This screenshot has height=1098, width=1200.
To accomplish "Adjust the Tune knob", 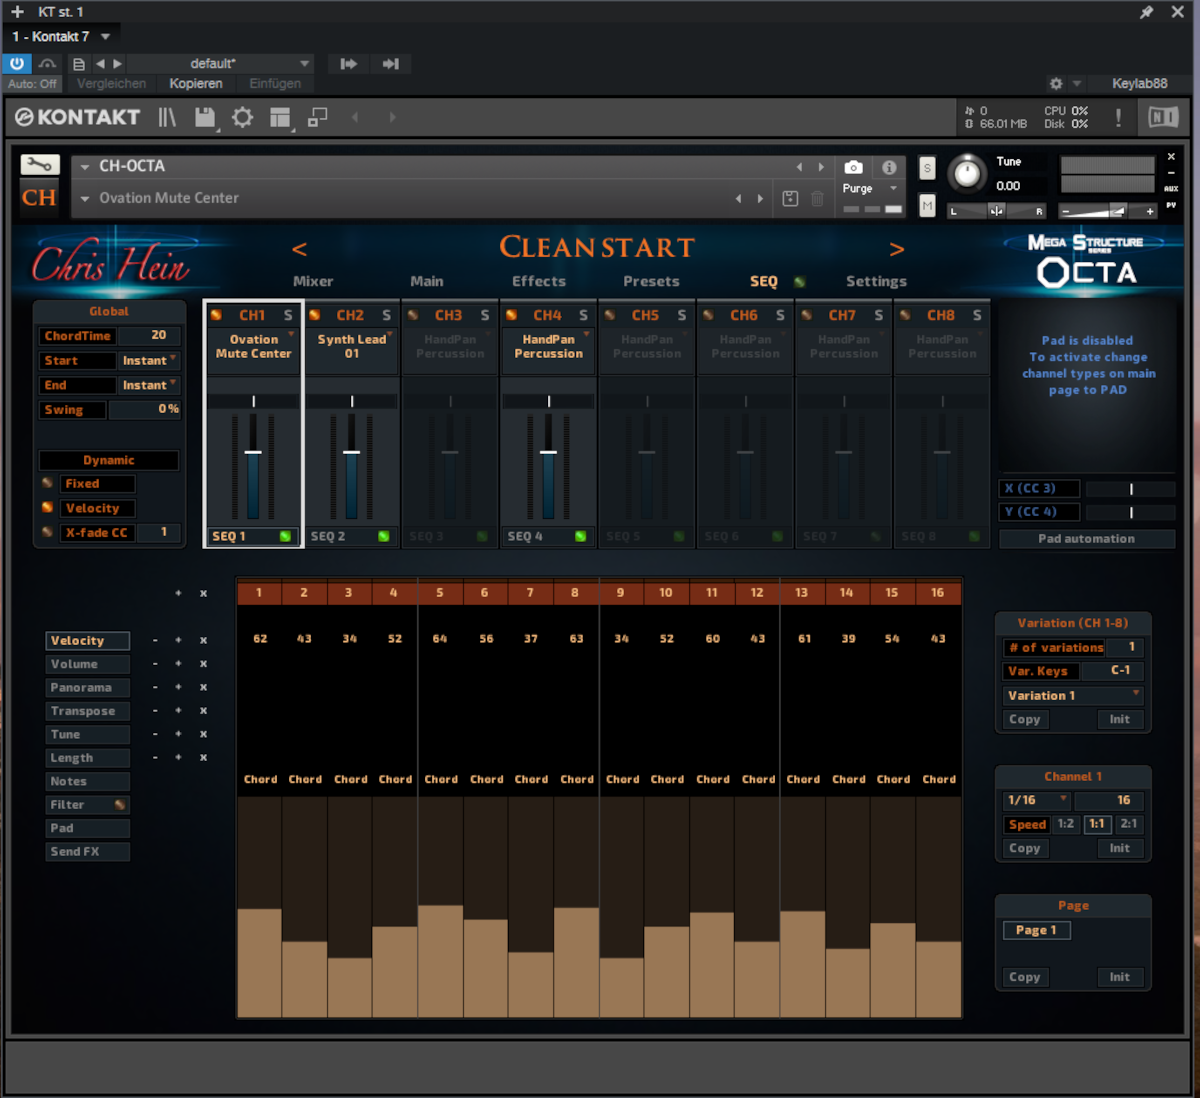I will 966,174.
